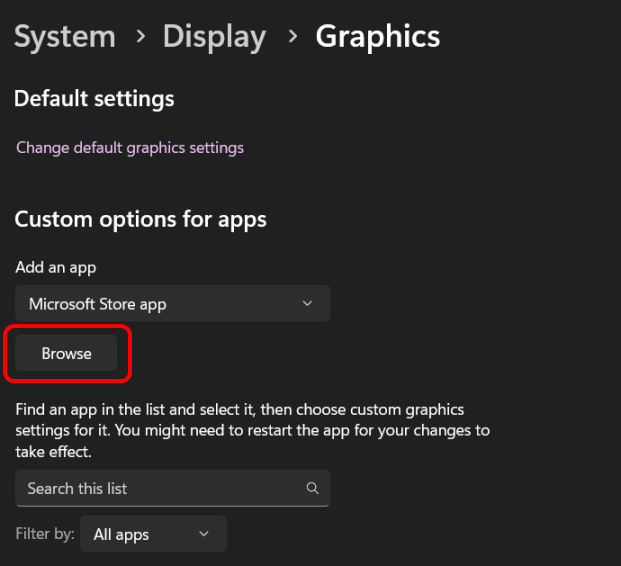The height and width of the screenshot is (566, 621).
Task: Go back to System settings breadcrumb
Action: 64,37
